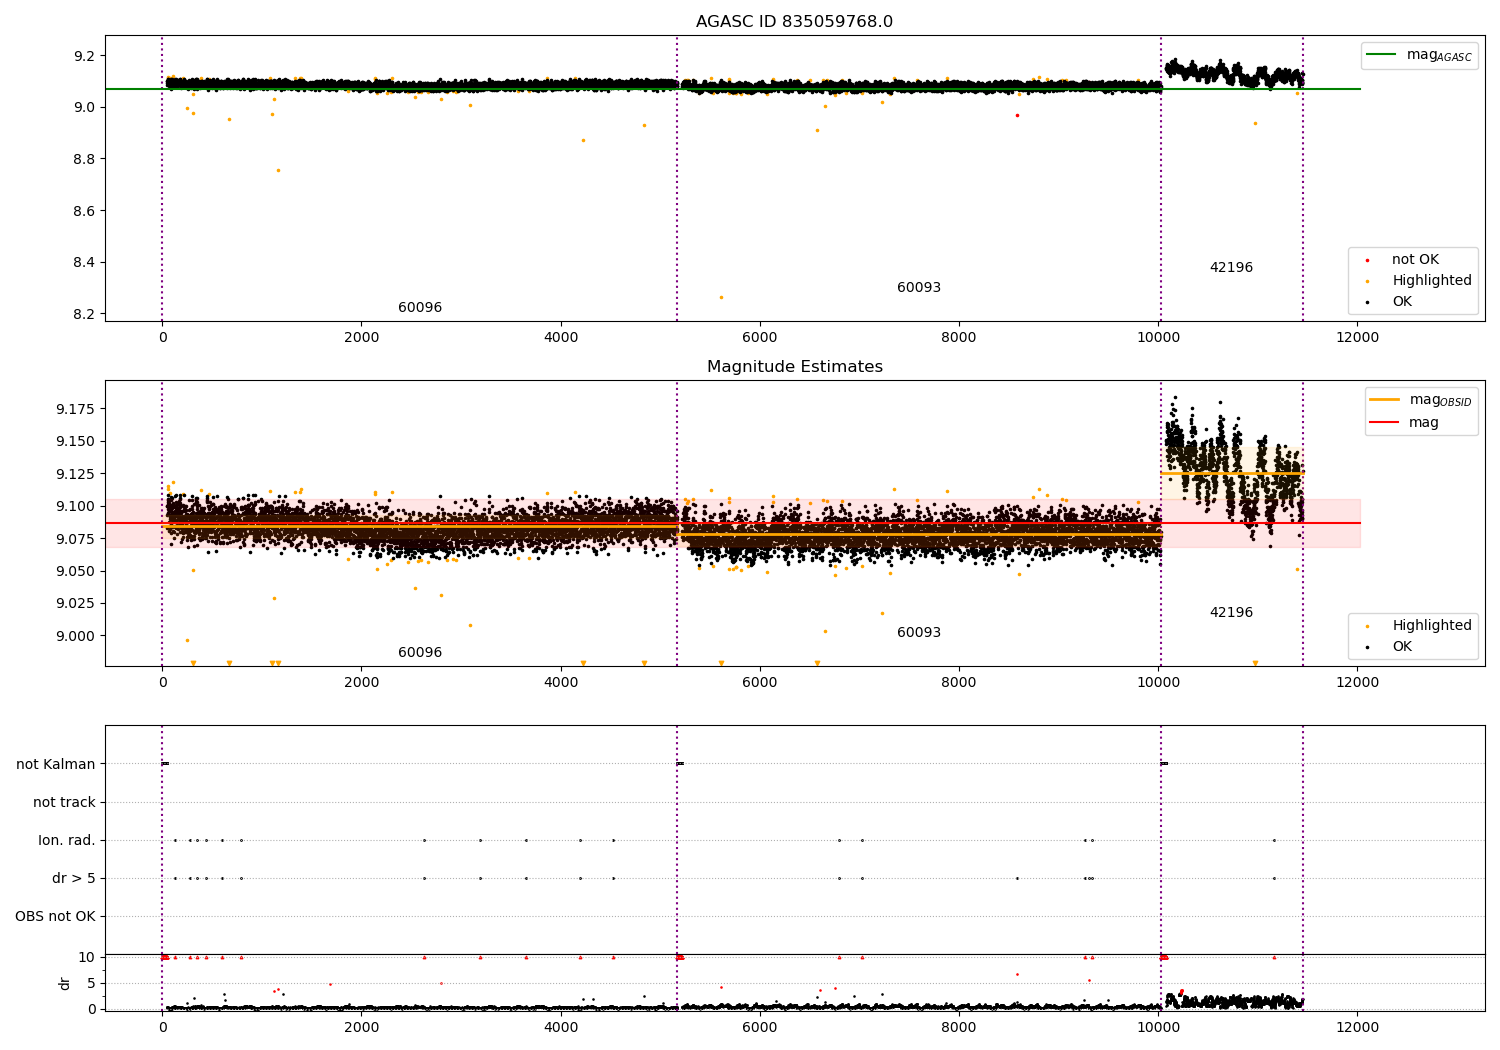Screen dimensions: 1500x1050
Task: Click the Ion. rad. row label
Action: coord(67,841)
